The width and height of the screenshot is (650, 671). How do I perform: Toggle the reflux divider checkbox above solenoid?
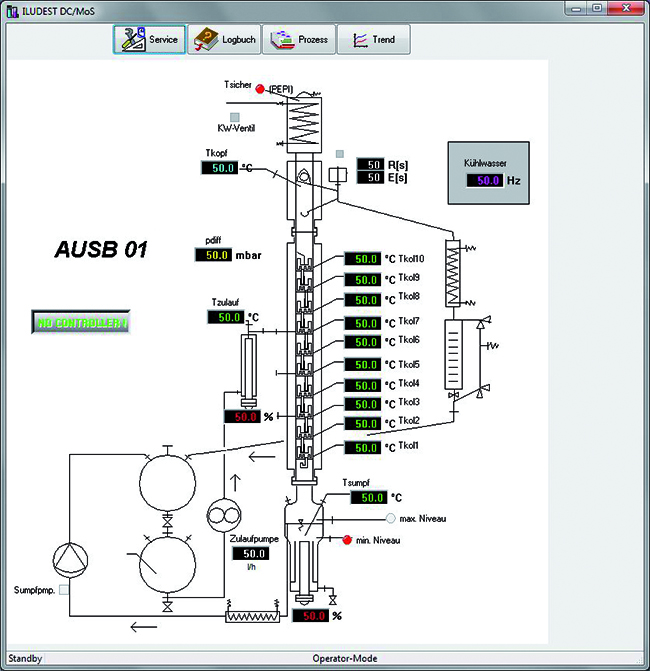tap(340, 154)
